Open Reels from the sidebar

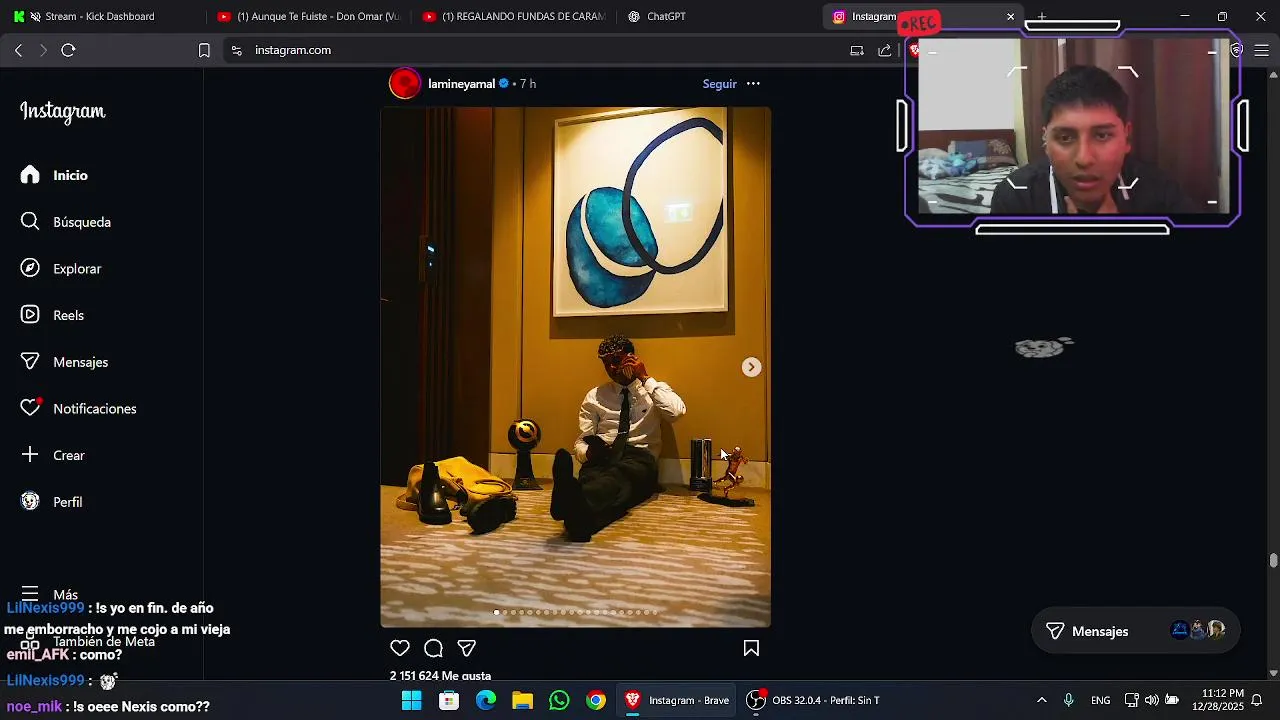[x=53, y=315]
